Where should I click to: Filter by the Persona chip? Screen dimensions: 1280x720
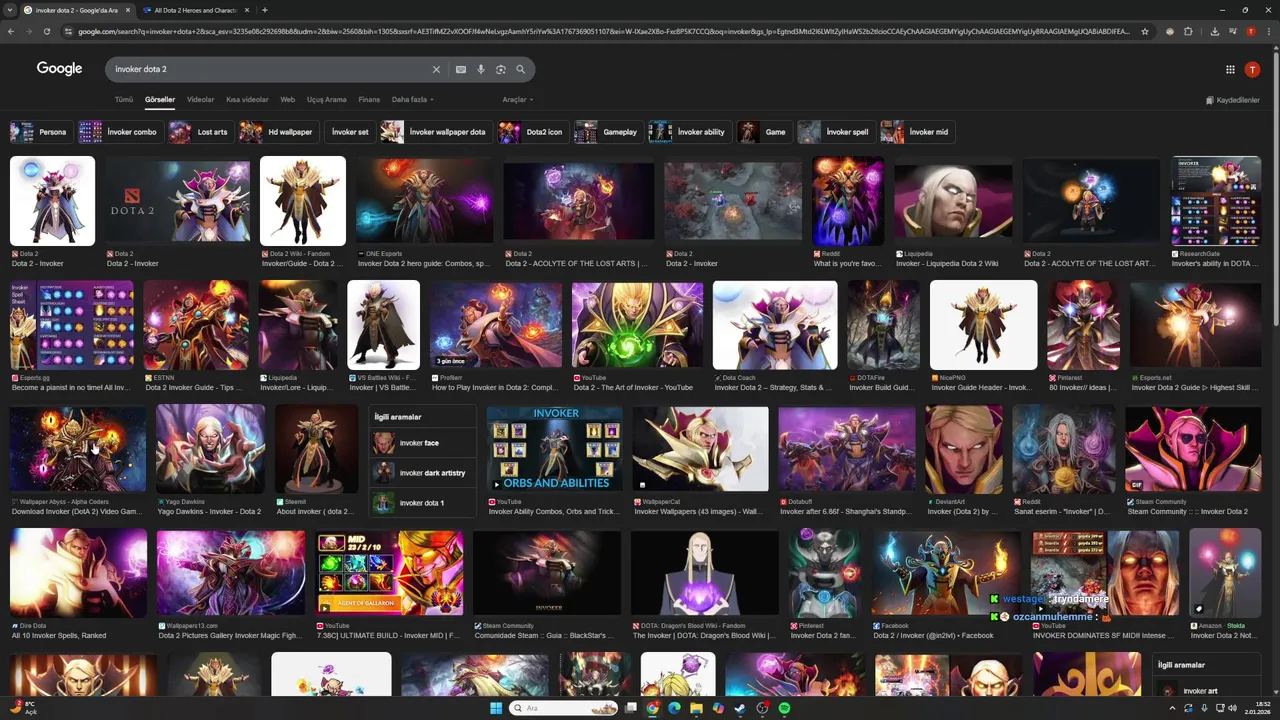pyautogui.click(x=40, y=132)
